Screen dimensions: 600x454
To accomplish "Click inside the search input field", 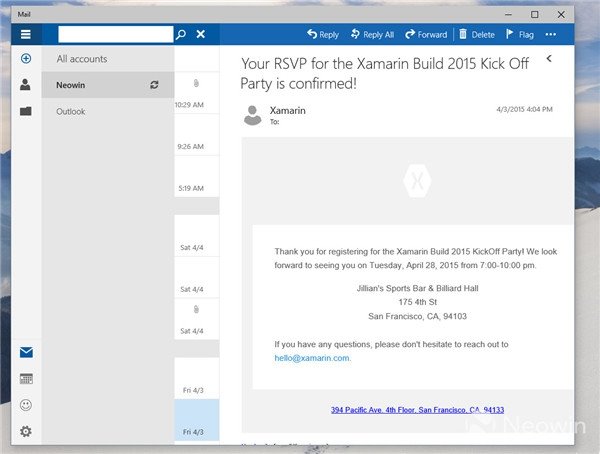I will point(116,34).
